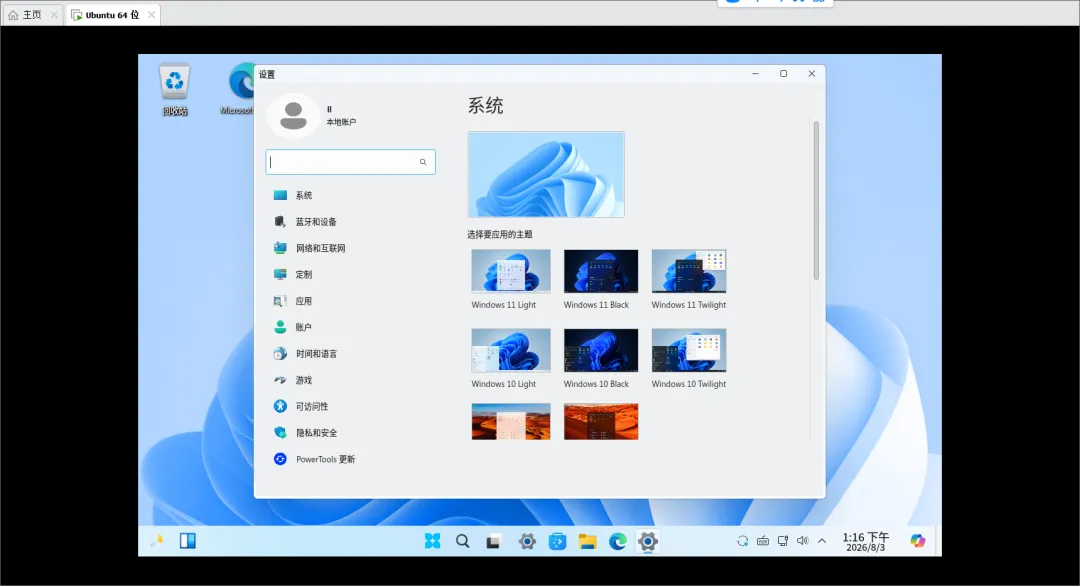This screenshot has width=1080, height=586.
Task: Open Microsoft Edge desktop shortcut
Action: pos(240,90)
